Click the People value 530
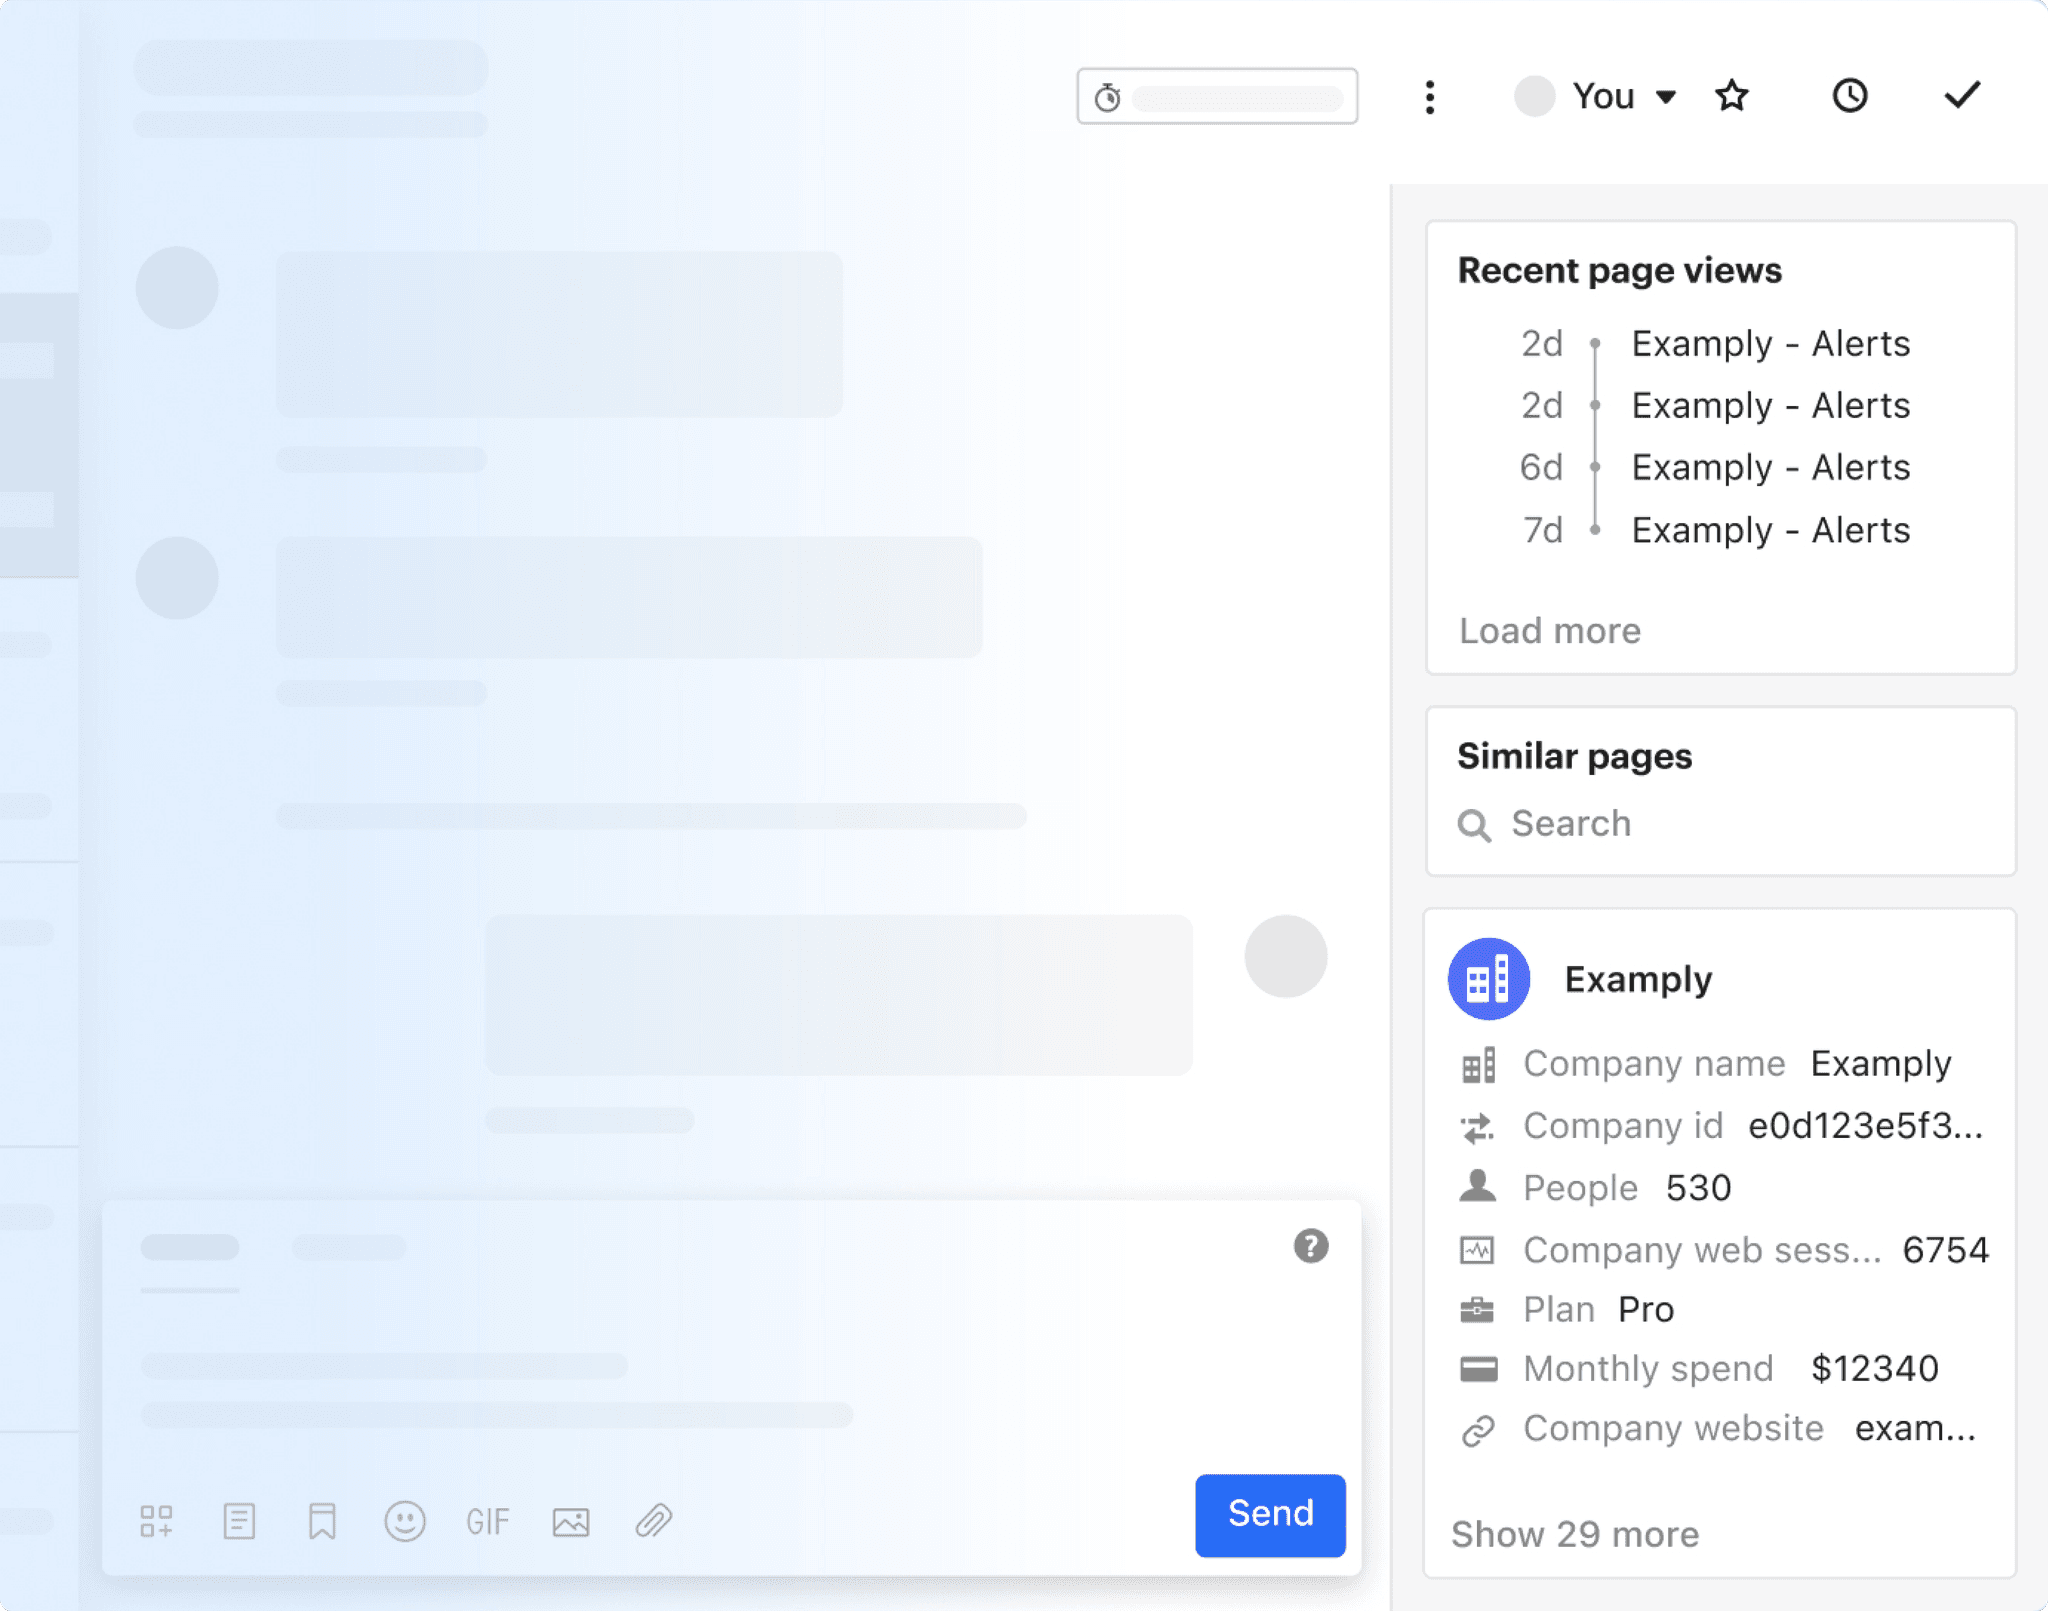This screenshot has height=1611, width=2048. point(1698,1188)
